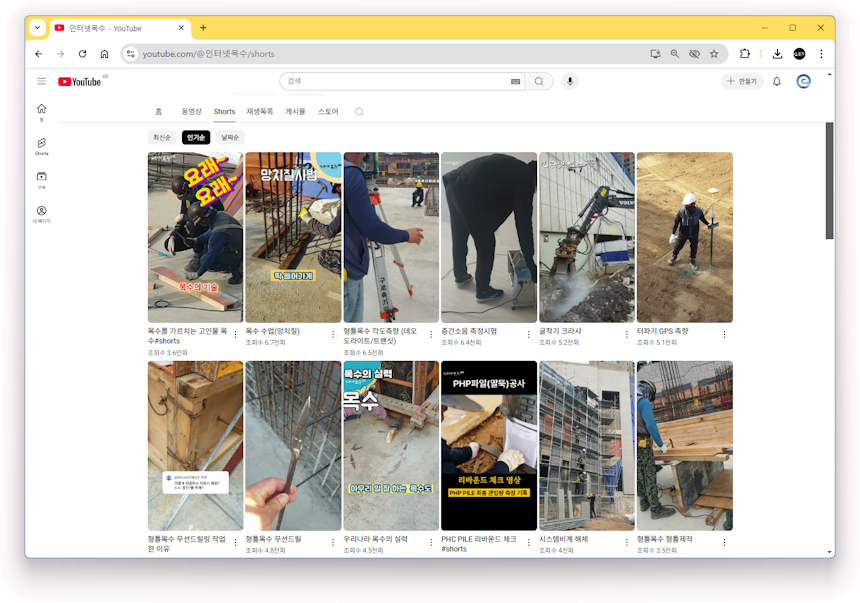View site information icon left of the URL
The height and width of the screenshot is (603, 860).
click(131, 54)
